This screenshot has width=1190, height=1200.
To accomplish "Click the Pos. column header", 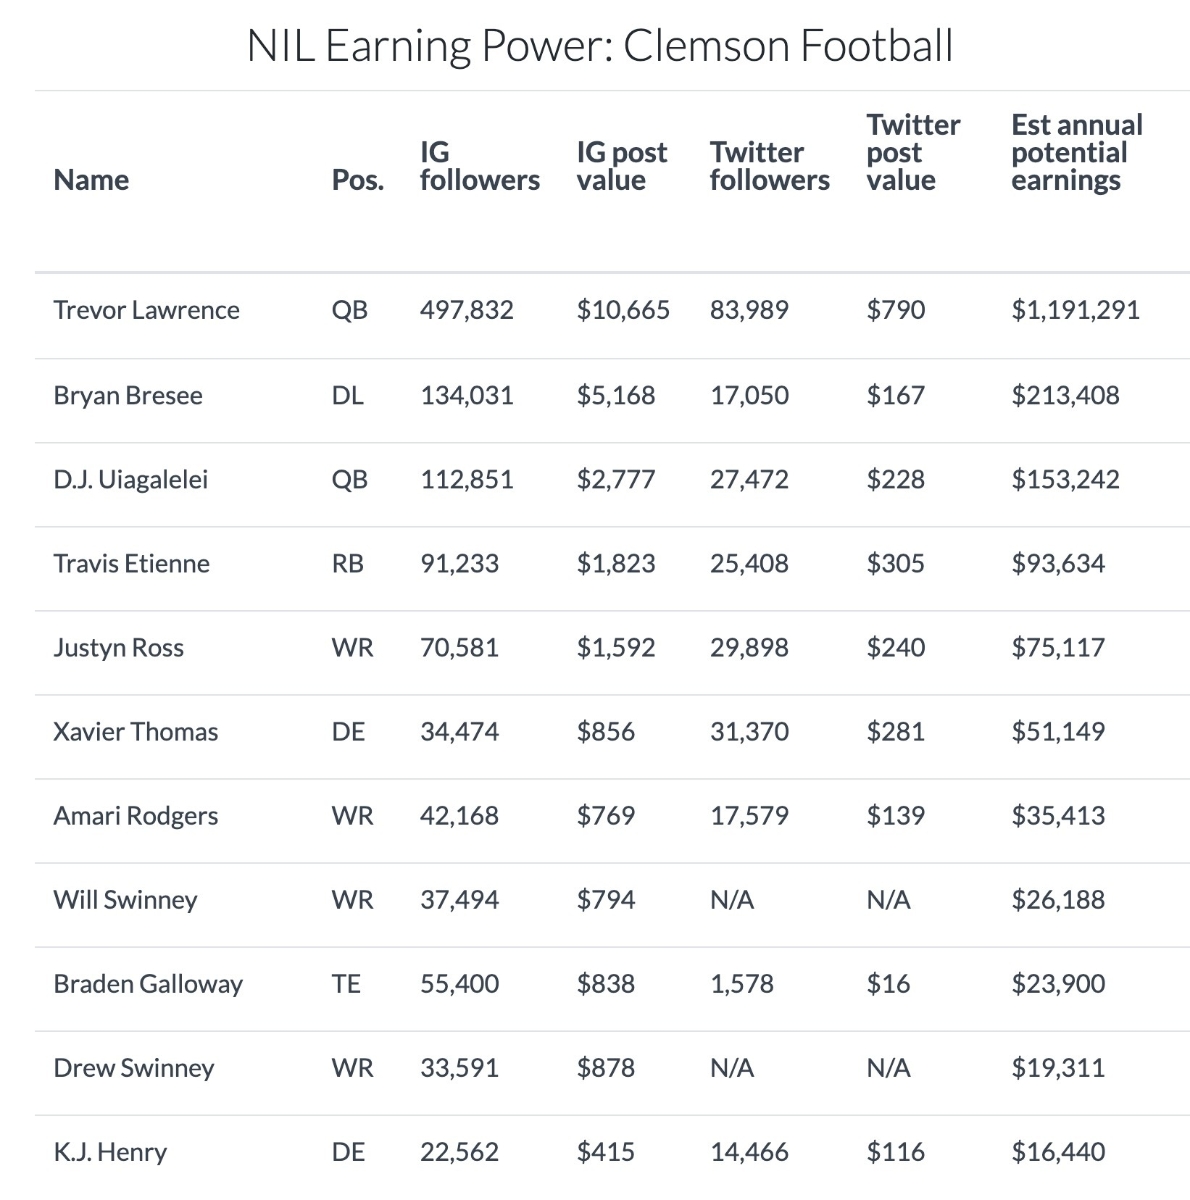I will 358,180.
